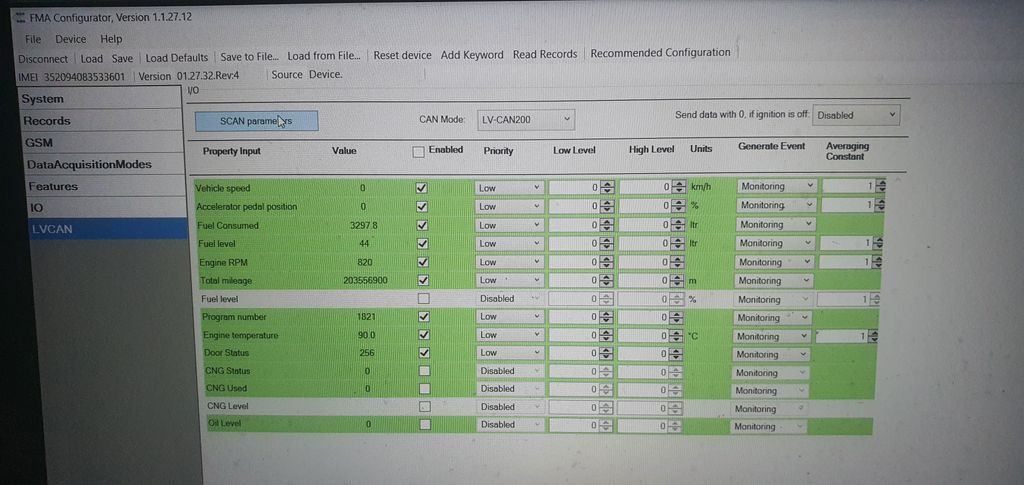Viewport: 1024px width, 485px height.
Task: Open Generate Event dropdown for Vehicle speed
Action: (x=776, y=186)
